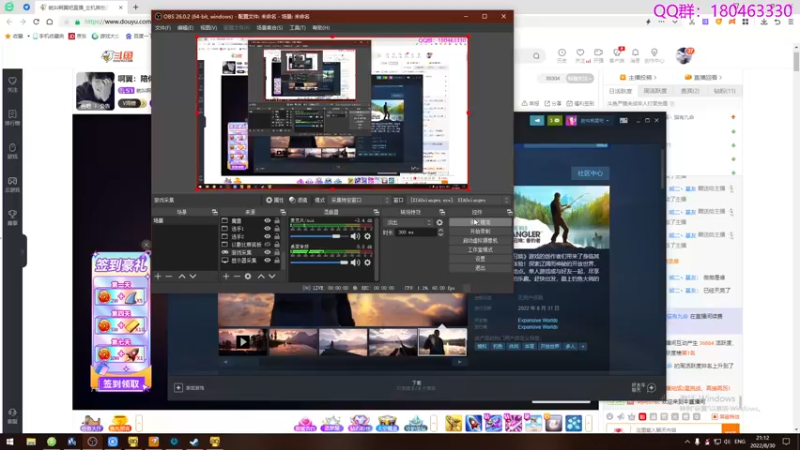Open 排行榜 icon in Douyu left sidebar
The width and height of the screenshot is (800, 450).
12,117
